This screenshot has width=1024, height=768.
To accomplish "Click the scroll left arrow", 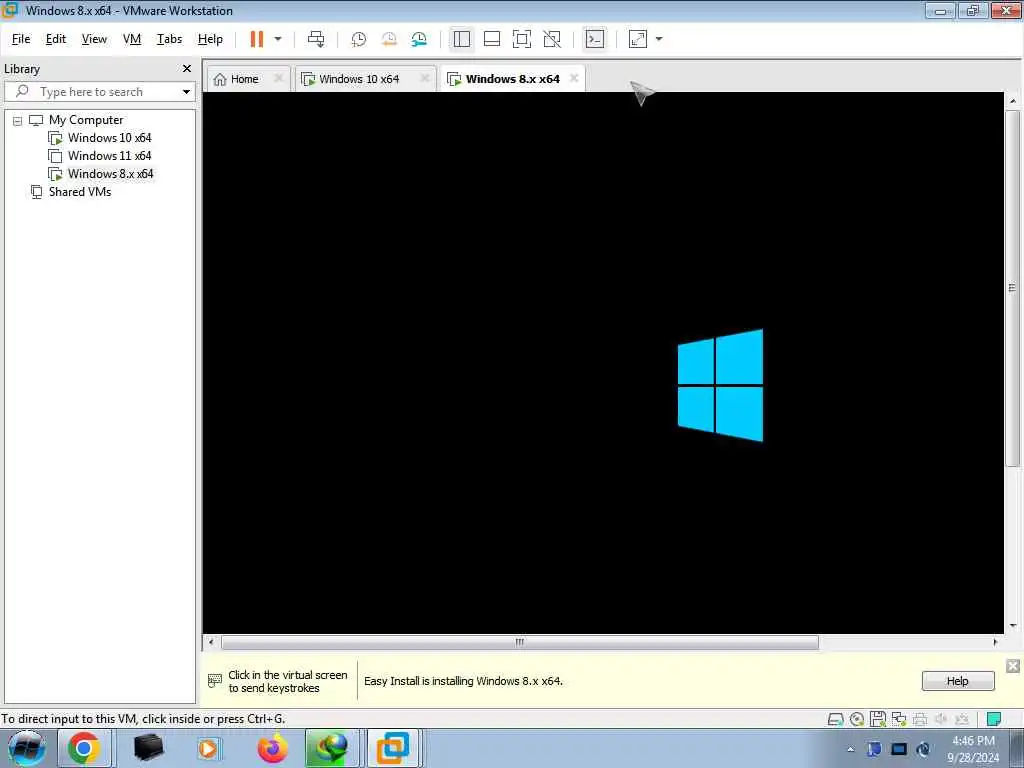I will (211, 642).
